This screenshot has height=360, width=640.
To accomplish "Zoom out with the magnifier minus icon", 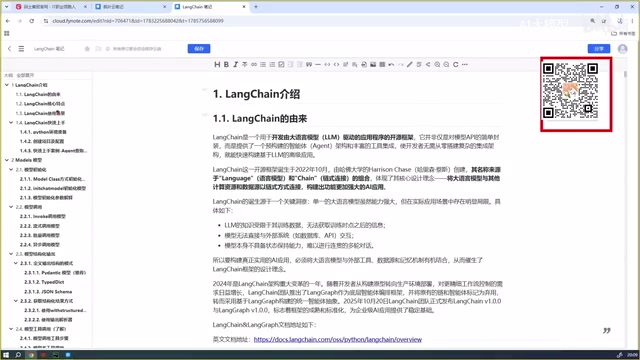I will 447,64.
